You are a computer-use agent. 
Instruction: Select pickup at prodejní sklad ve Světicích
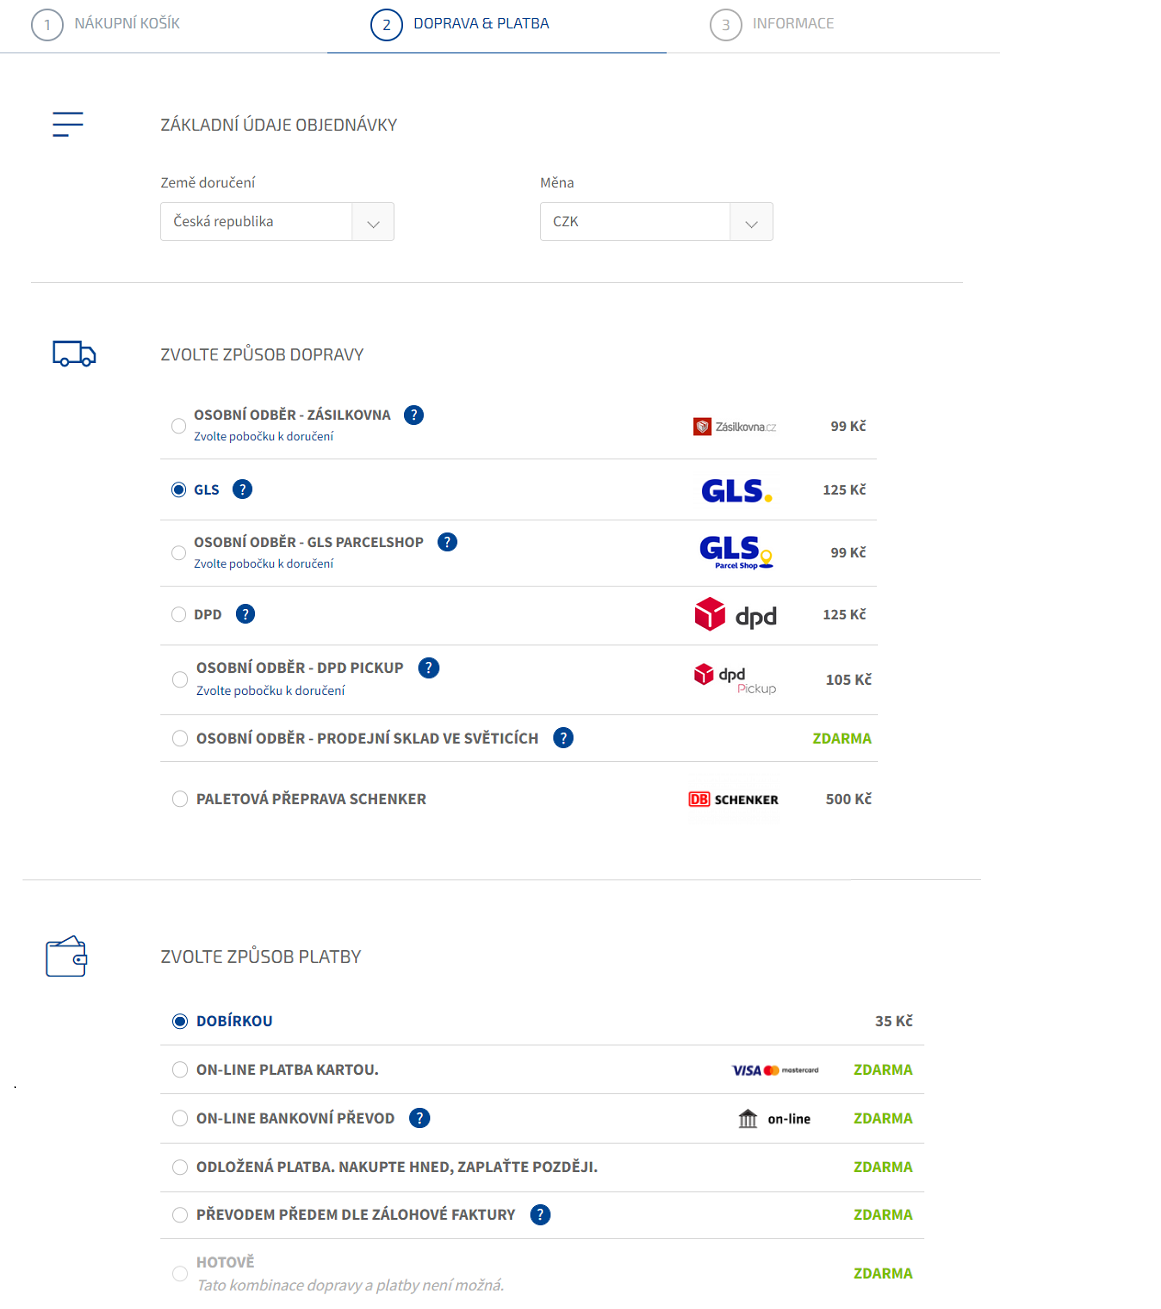(x=180, y=739)
